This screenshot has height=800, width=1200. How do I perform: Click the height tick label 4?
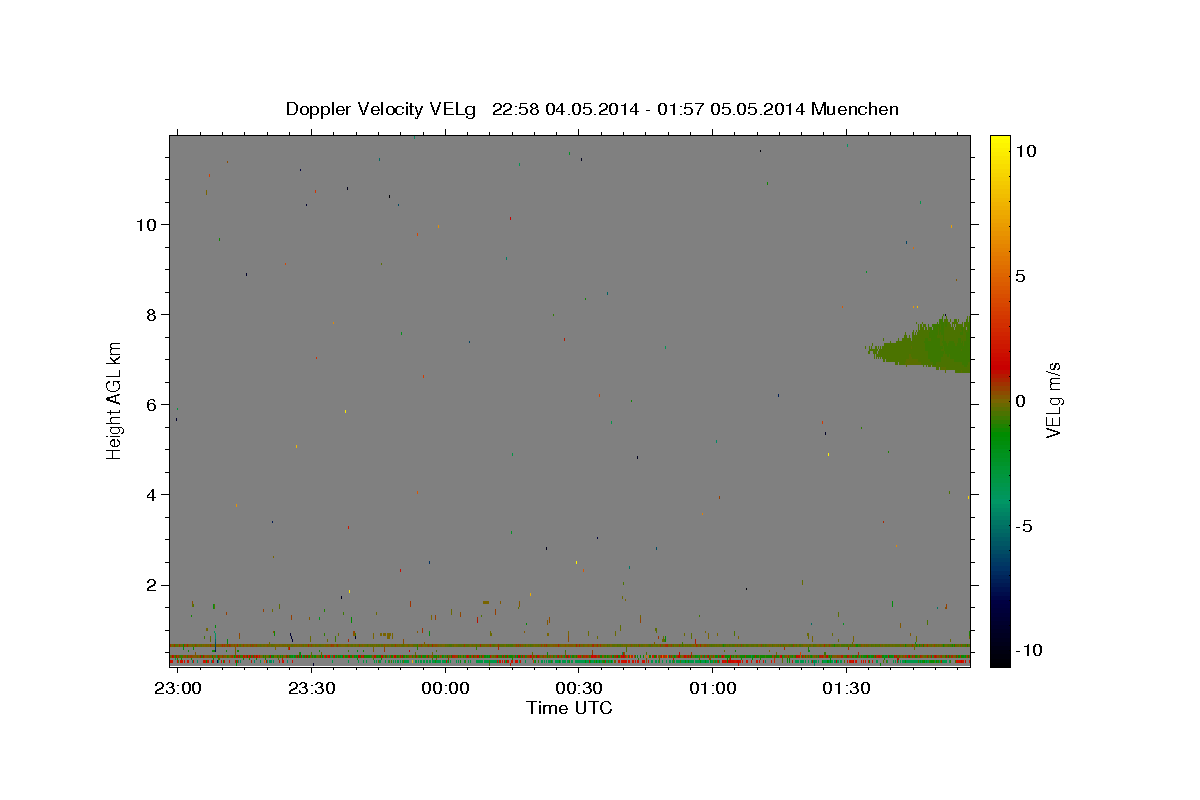click(151, 494)
